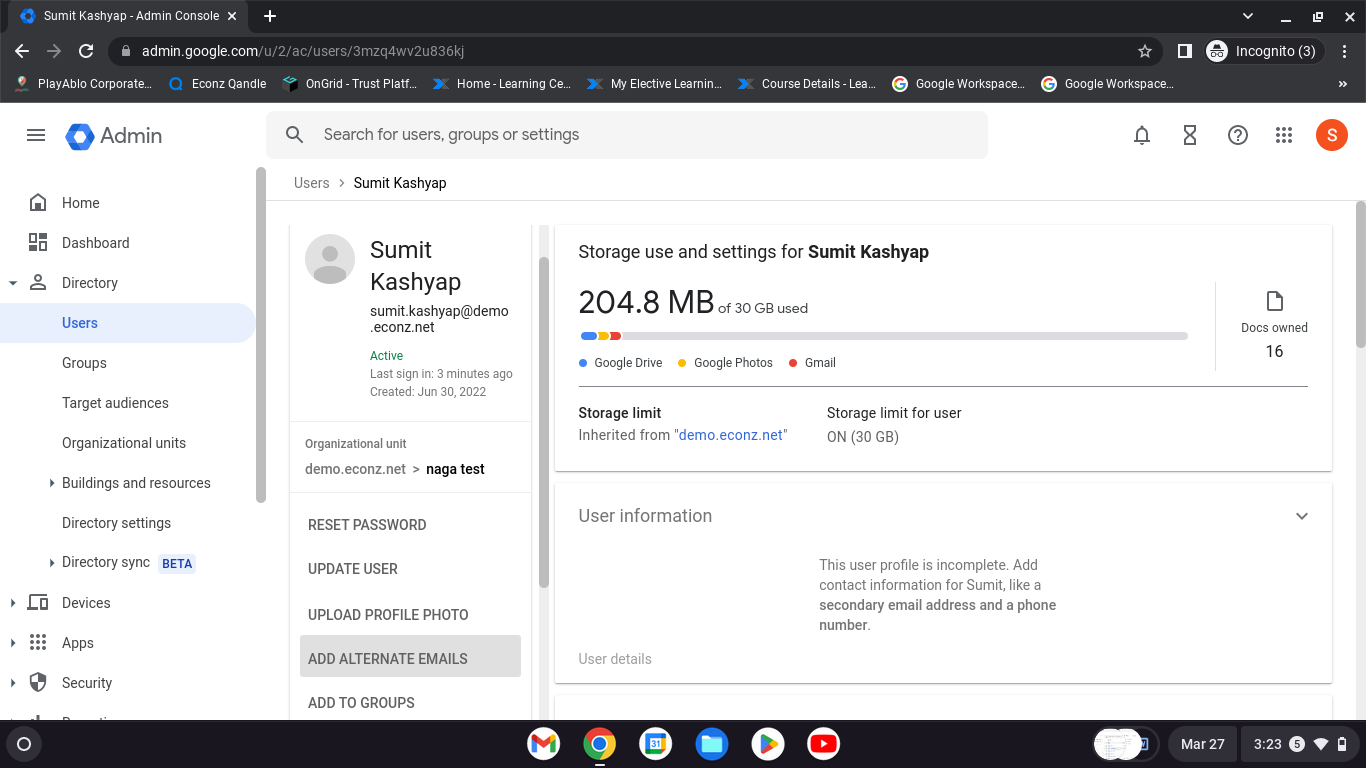Expand the Security section
This screenshot has width=1366, height=768.
pos(13,683)
